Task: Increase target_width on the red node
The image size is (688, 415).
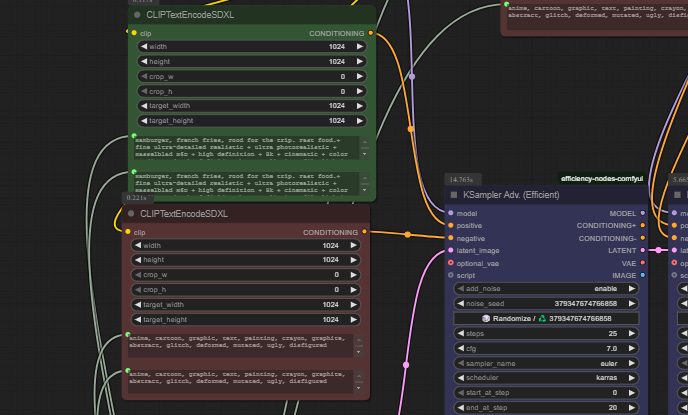Action: 354,304
